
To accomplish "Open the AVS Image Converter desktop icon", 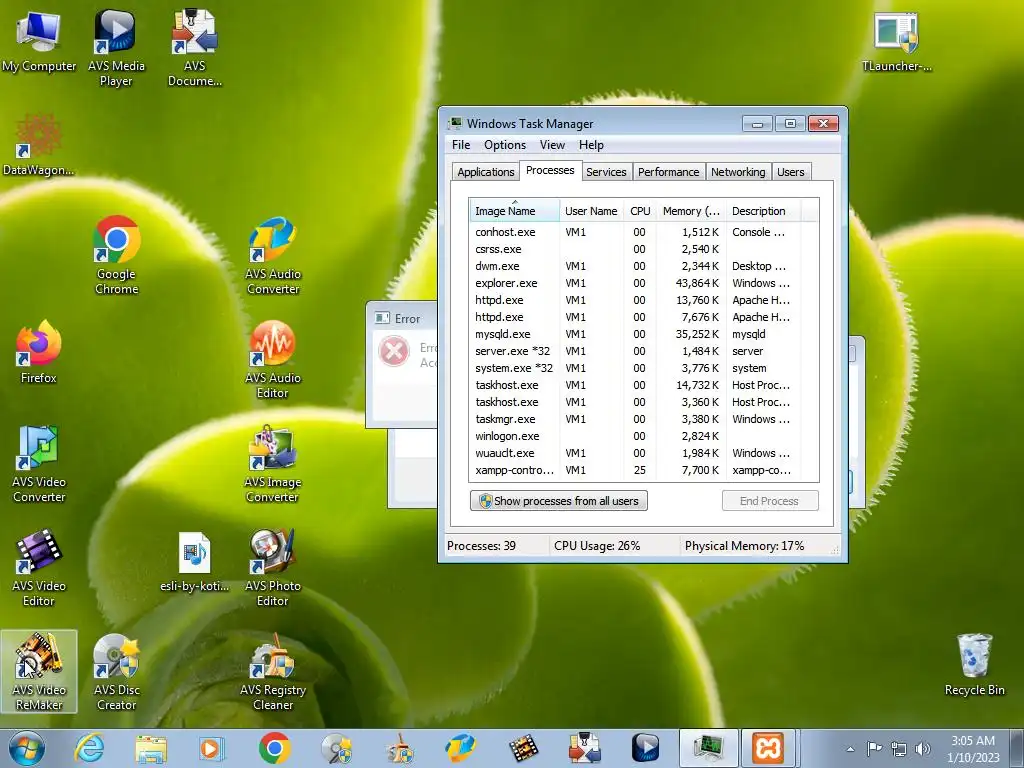I will pos(272,464).
